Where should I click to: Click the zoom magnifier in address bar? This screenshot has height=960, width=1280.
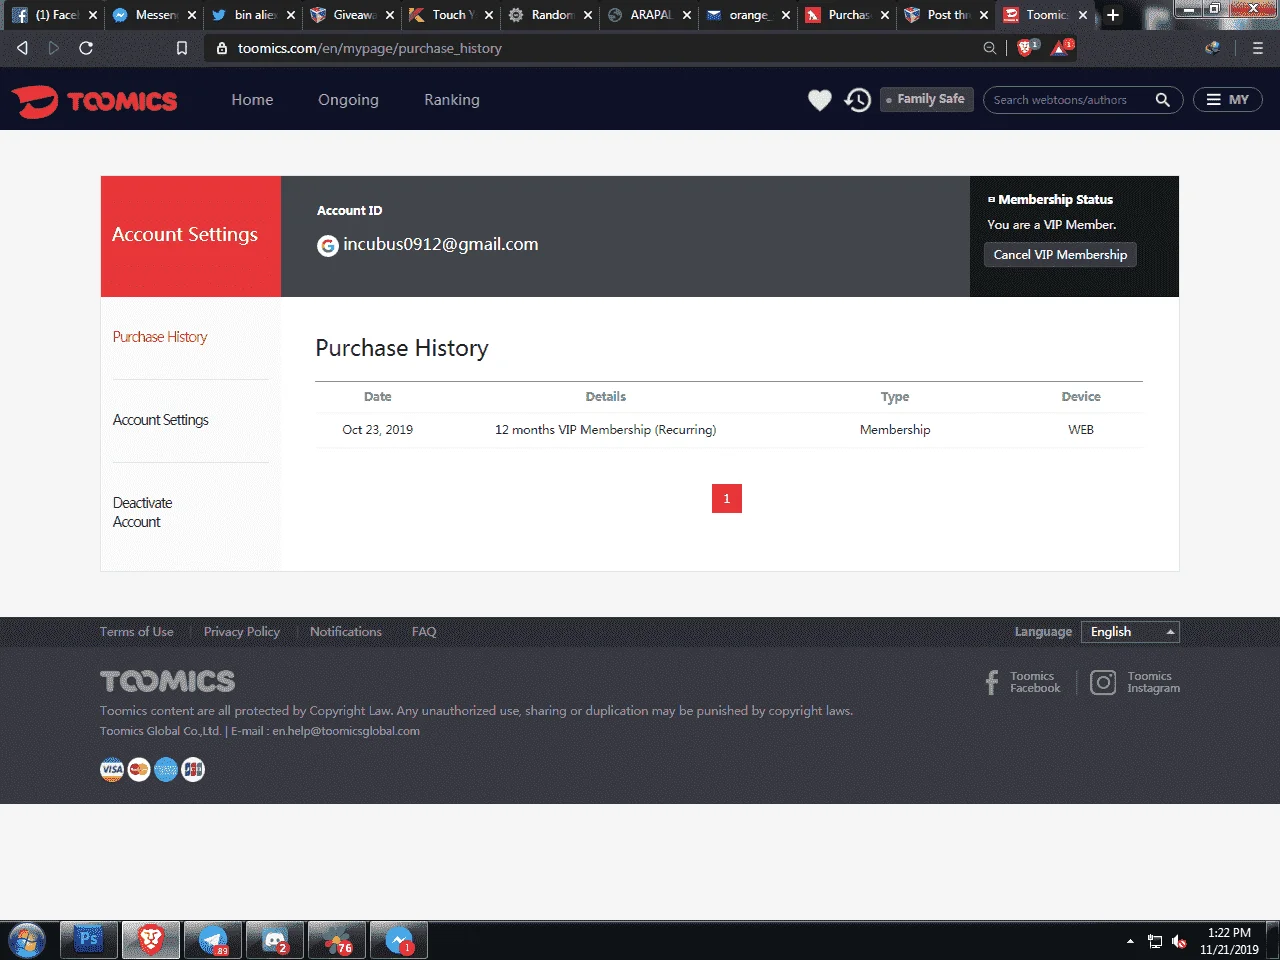click(x=990, y=48)
